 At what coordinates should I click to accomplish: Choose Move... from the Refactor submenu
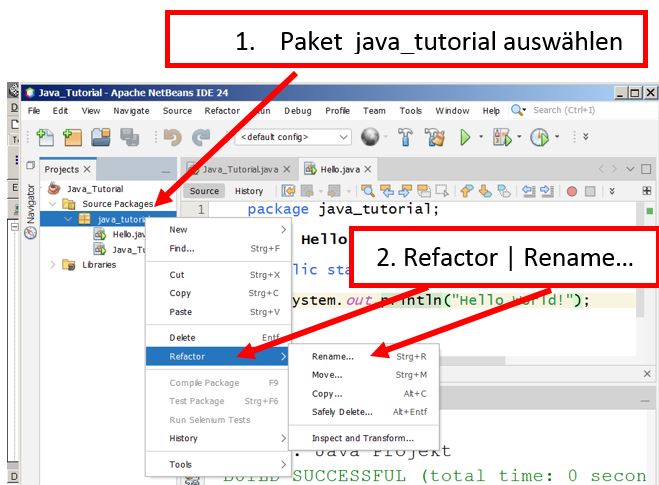364,375
